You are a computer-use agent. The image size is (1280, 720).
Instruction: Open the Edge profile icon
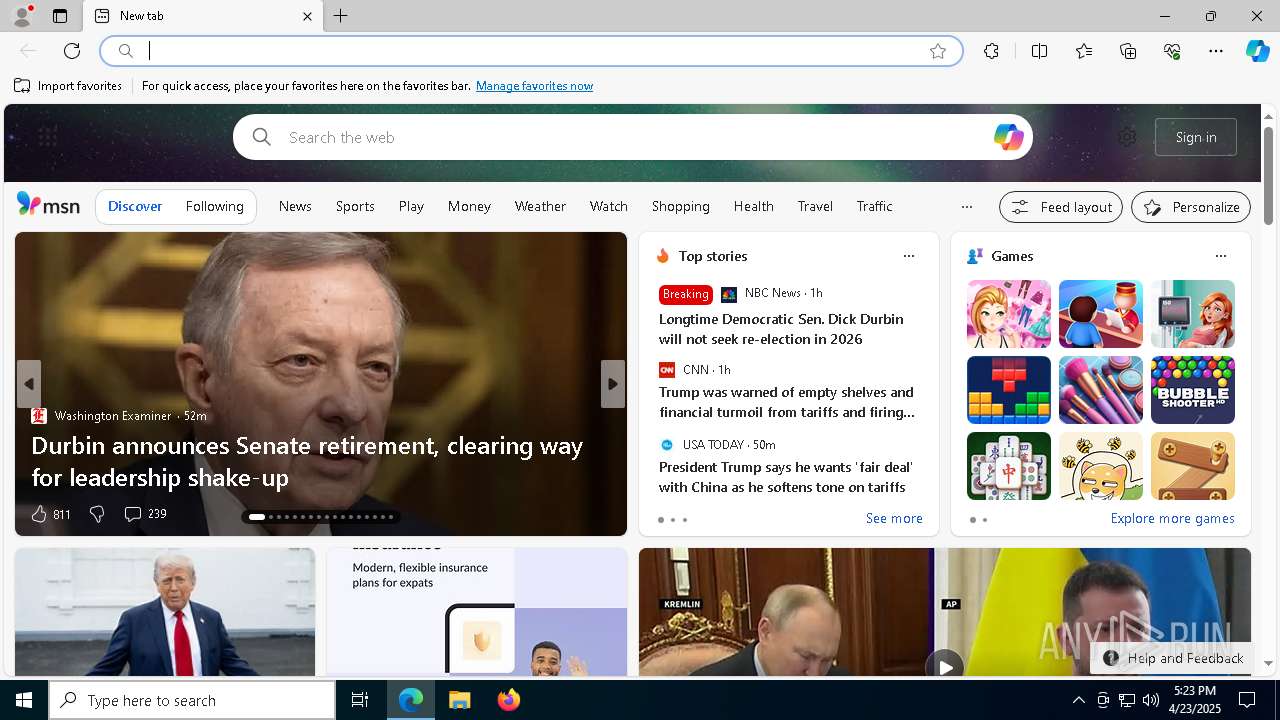pyautogui.click(x=21, y=16)
